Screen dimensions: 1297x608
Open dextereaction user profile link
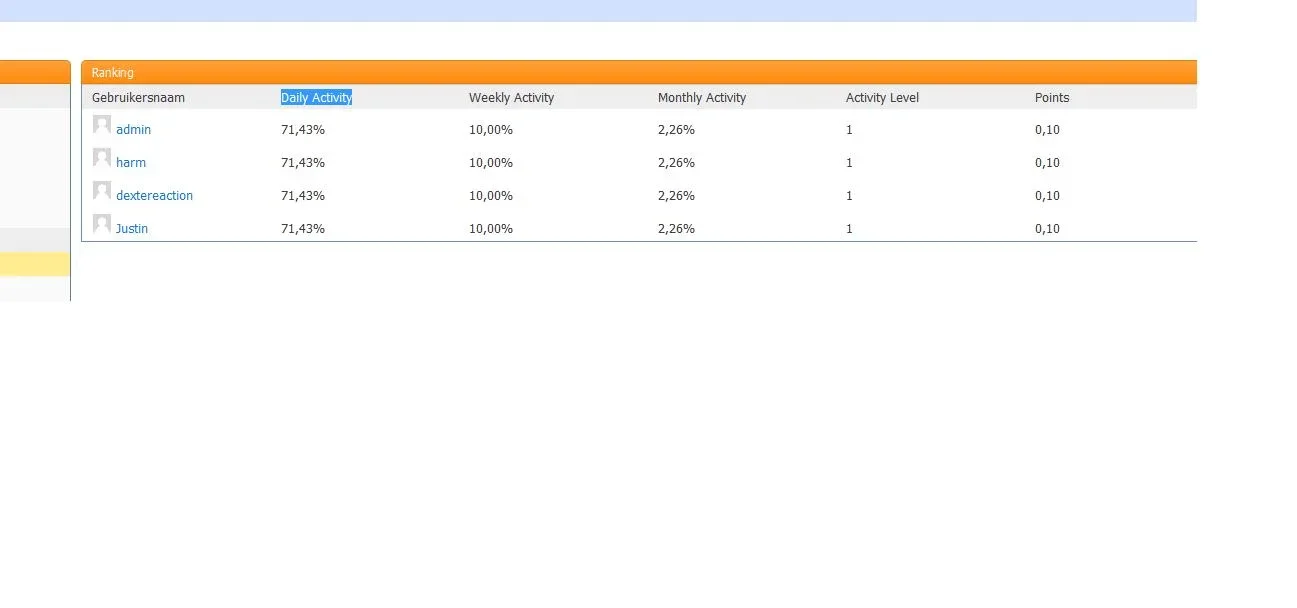tap(154, 196)
